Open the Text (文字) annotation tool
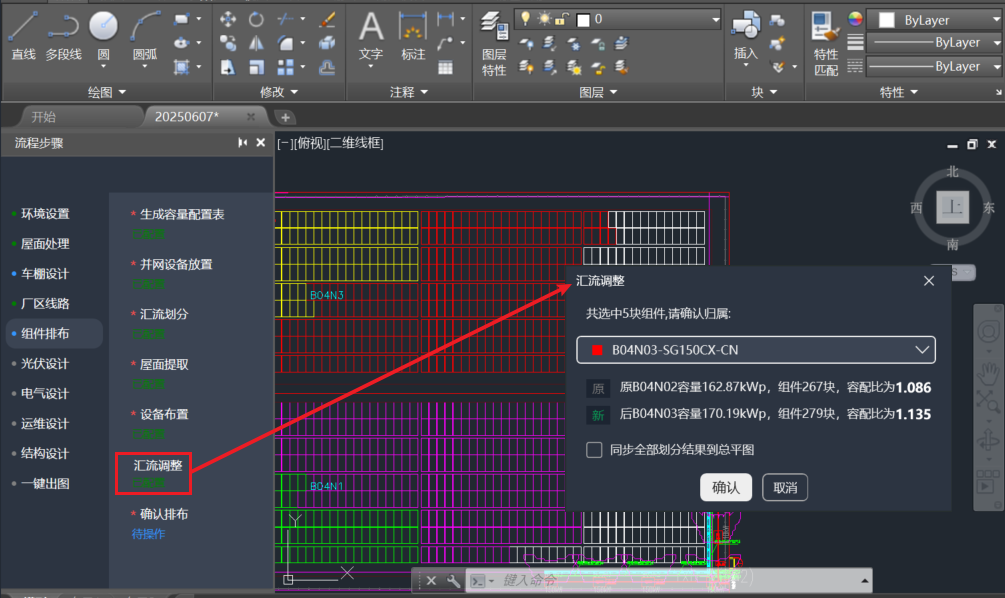The image size is (1005, 598). (371, 36)
